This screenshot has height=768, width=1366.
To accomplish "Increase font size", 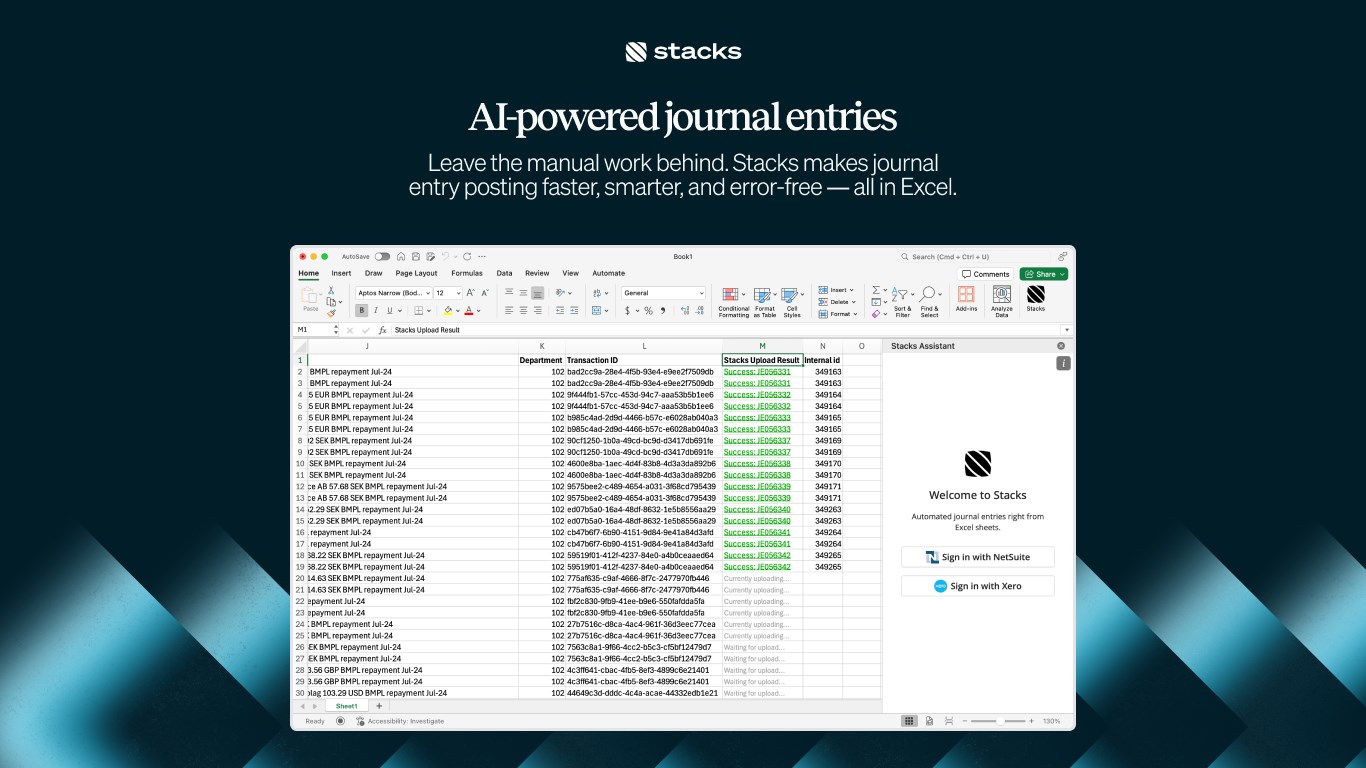I will [x=471, y=293].
